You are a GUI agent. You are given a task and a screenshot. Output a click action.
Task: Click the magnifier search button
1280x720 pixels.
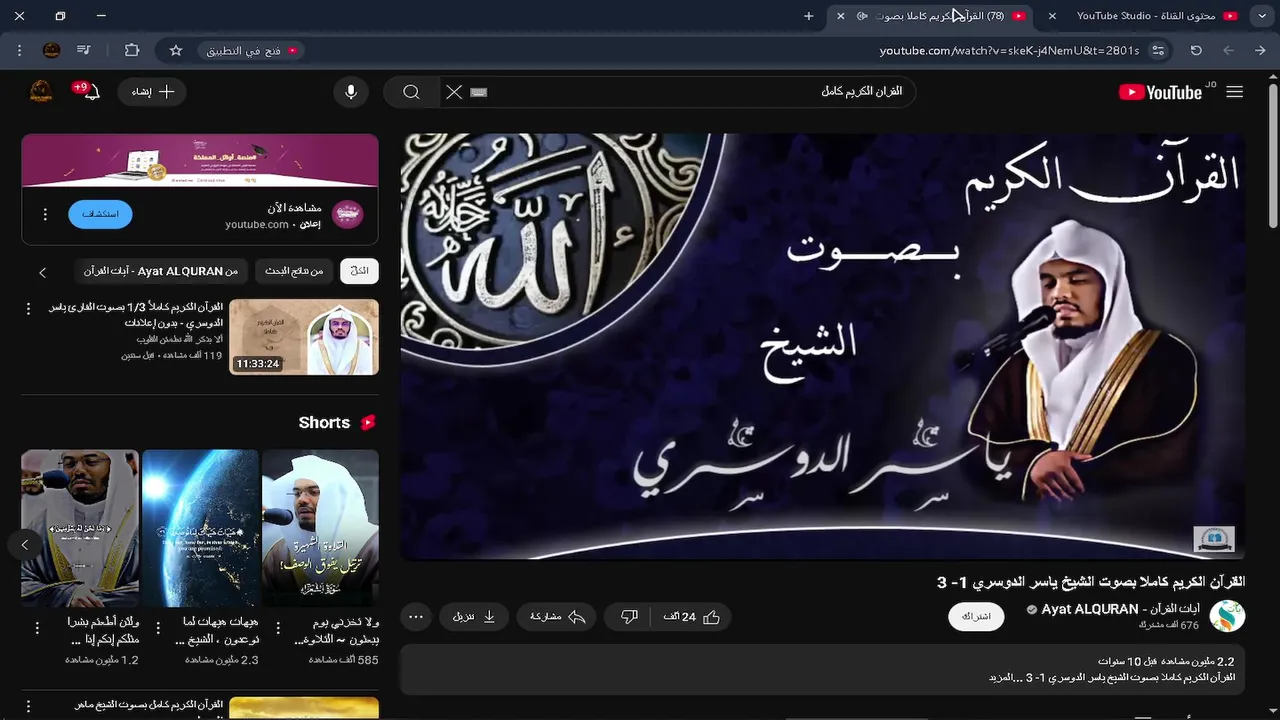(411, 92)
